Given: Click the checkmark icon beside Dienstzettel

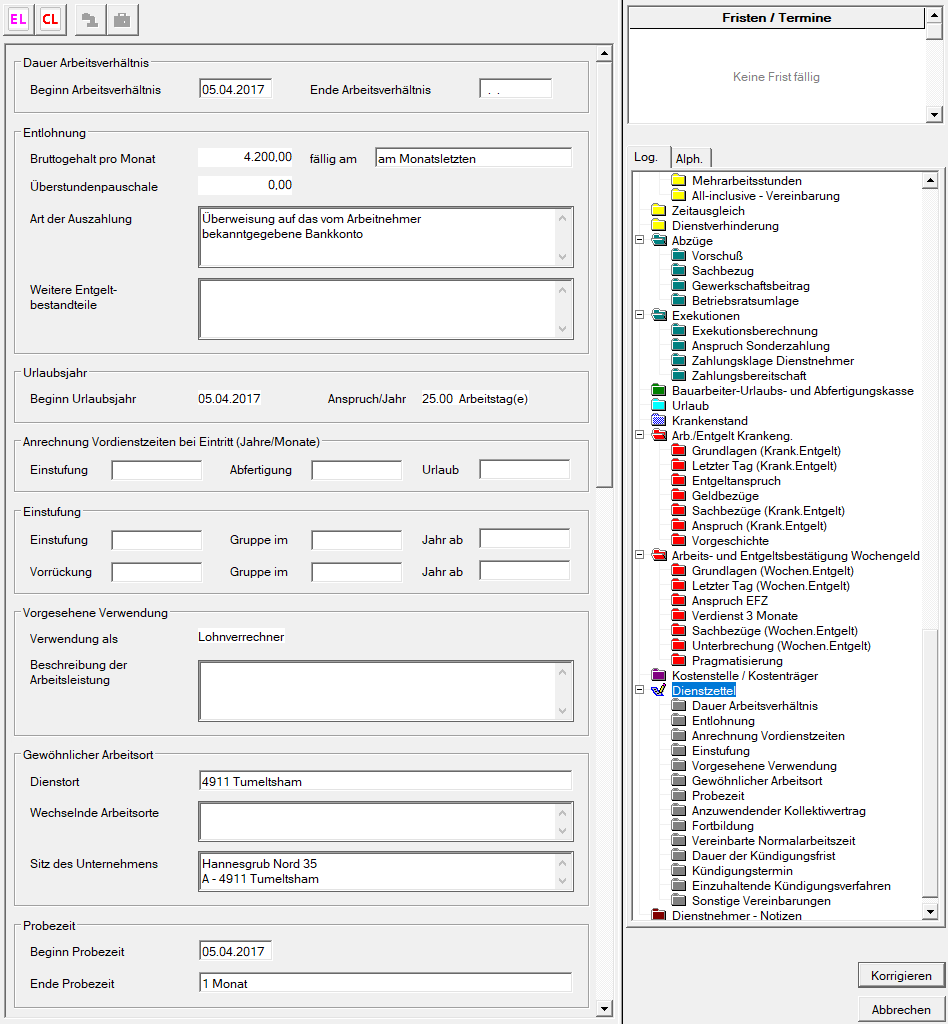Looking at the screenshot, I should coord(658,691).
